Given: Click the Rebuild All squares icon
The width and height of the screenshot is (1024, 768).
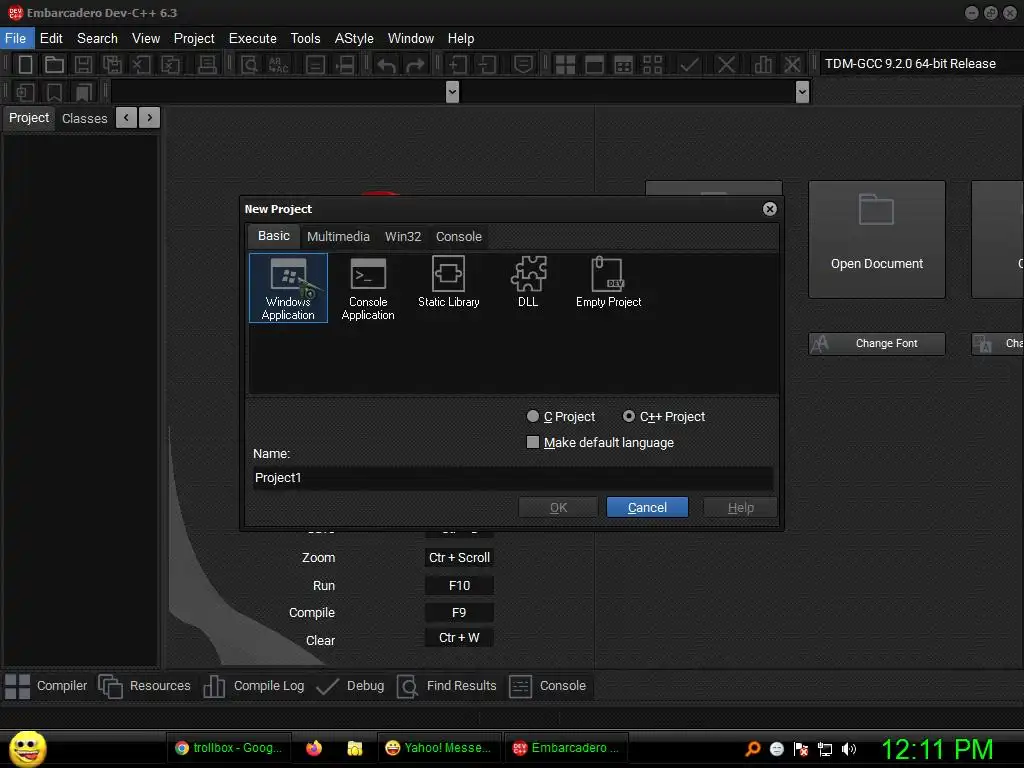Looking at the screenshot, I should pyautogui.click(x=652, y=64).
